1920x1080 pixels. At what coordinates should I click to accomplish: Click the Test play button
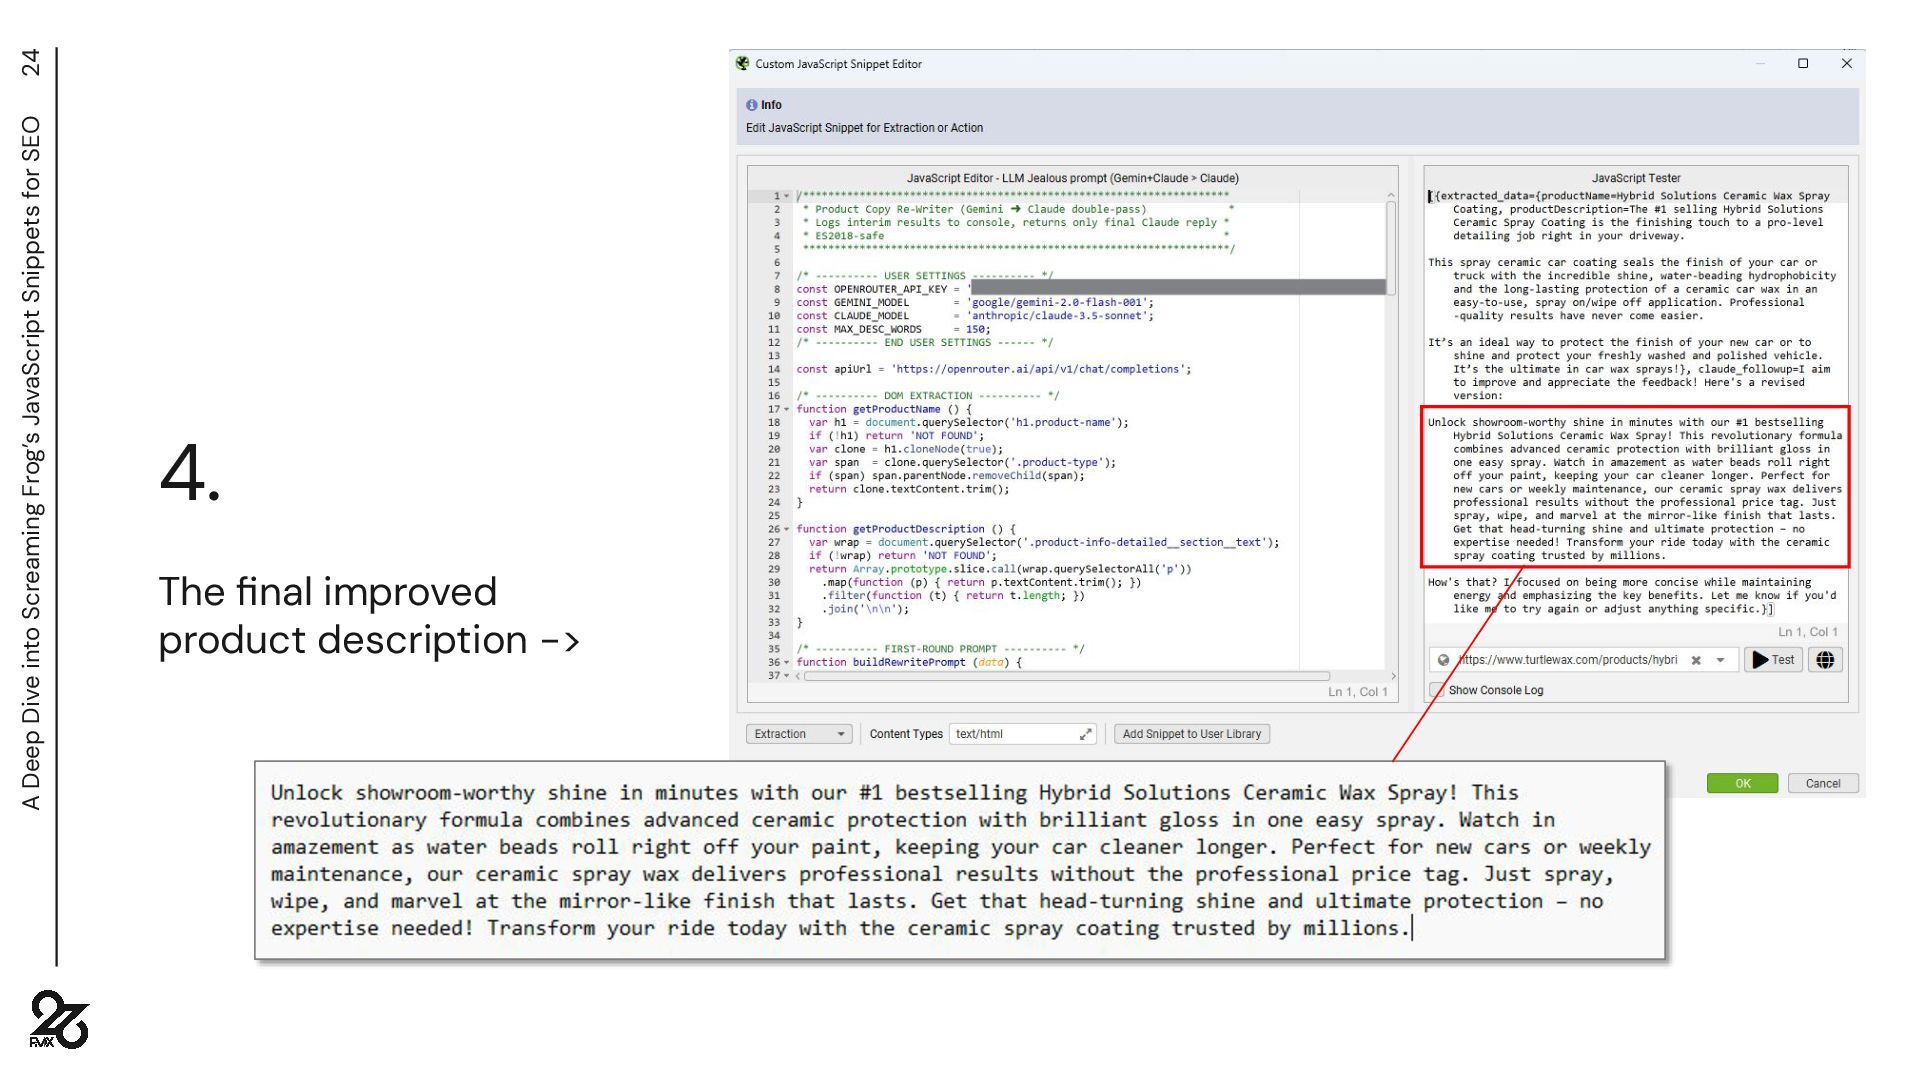point(1773,660)
